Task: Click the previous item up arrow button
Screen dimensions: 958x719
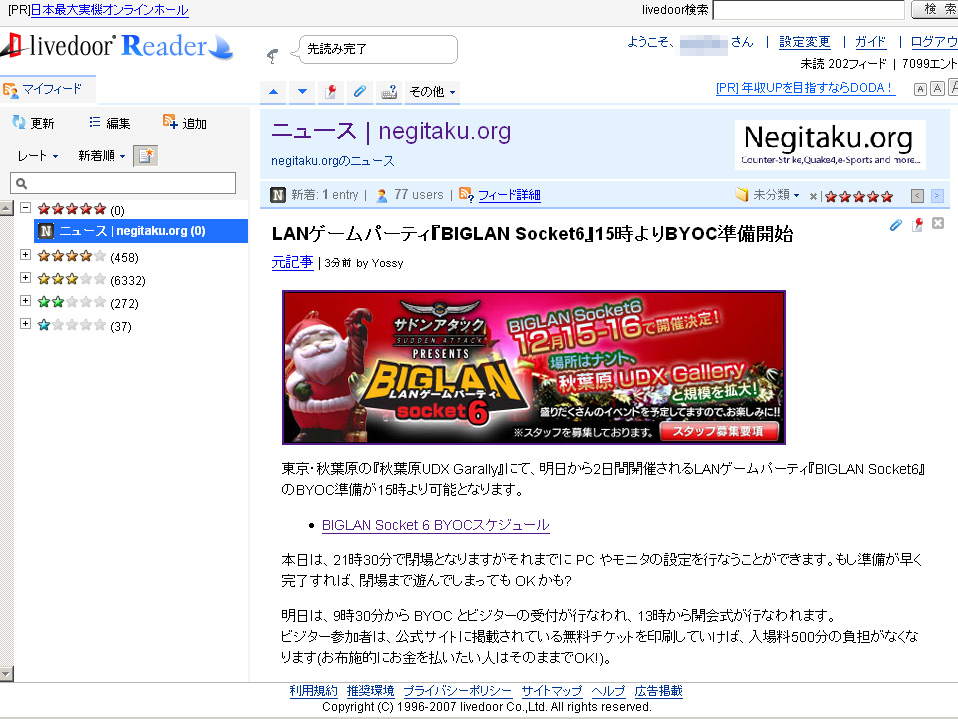Action: [274, 92]
